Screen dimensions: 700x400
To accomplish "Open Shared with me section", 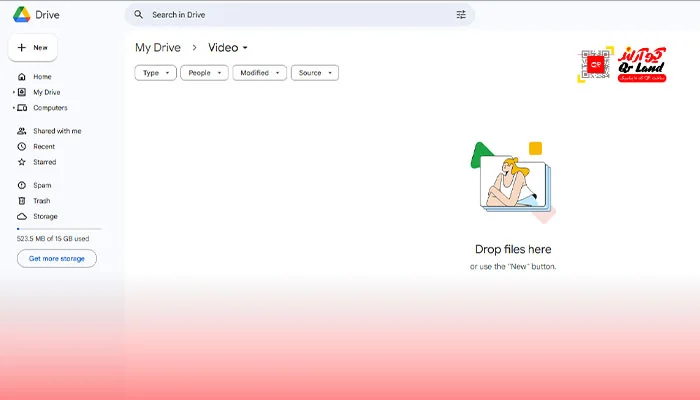I will [56, 131].
